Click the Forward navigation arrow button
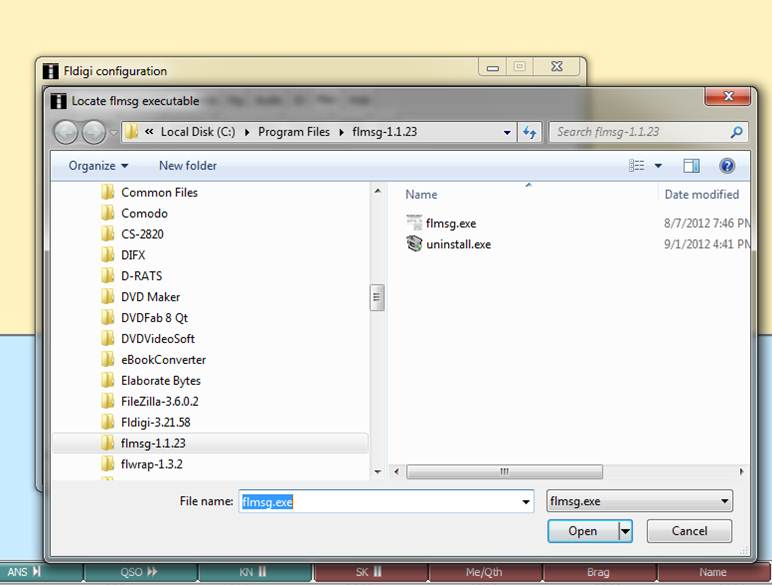The width and height of the screenshot is (772, 585). coord(94,131)
